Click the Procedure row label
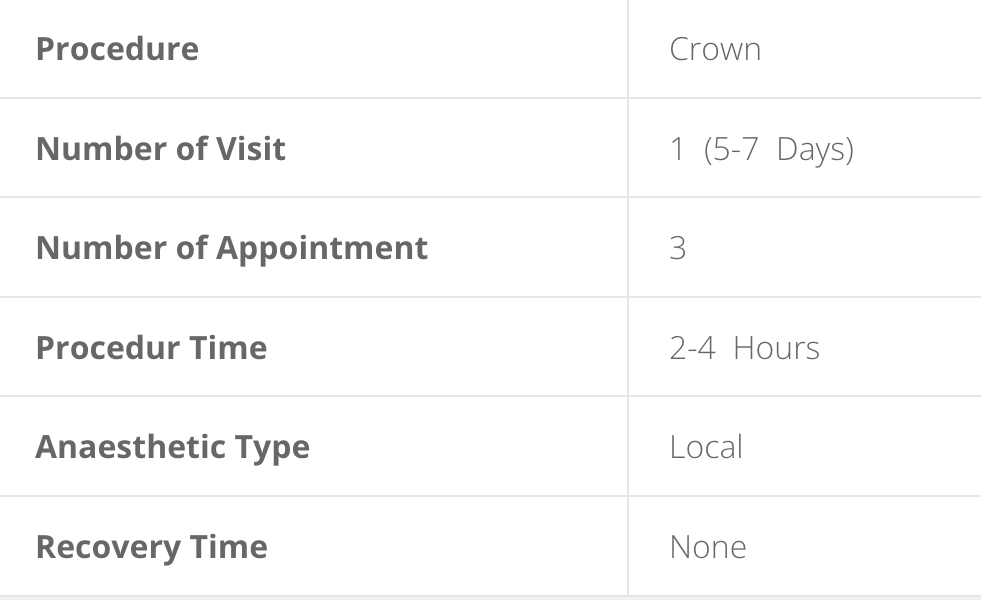This screenshot has width=981, height=600. point(118,49)
